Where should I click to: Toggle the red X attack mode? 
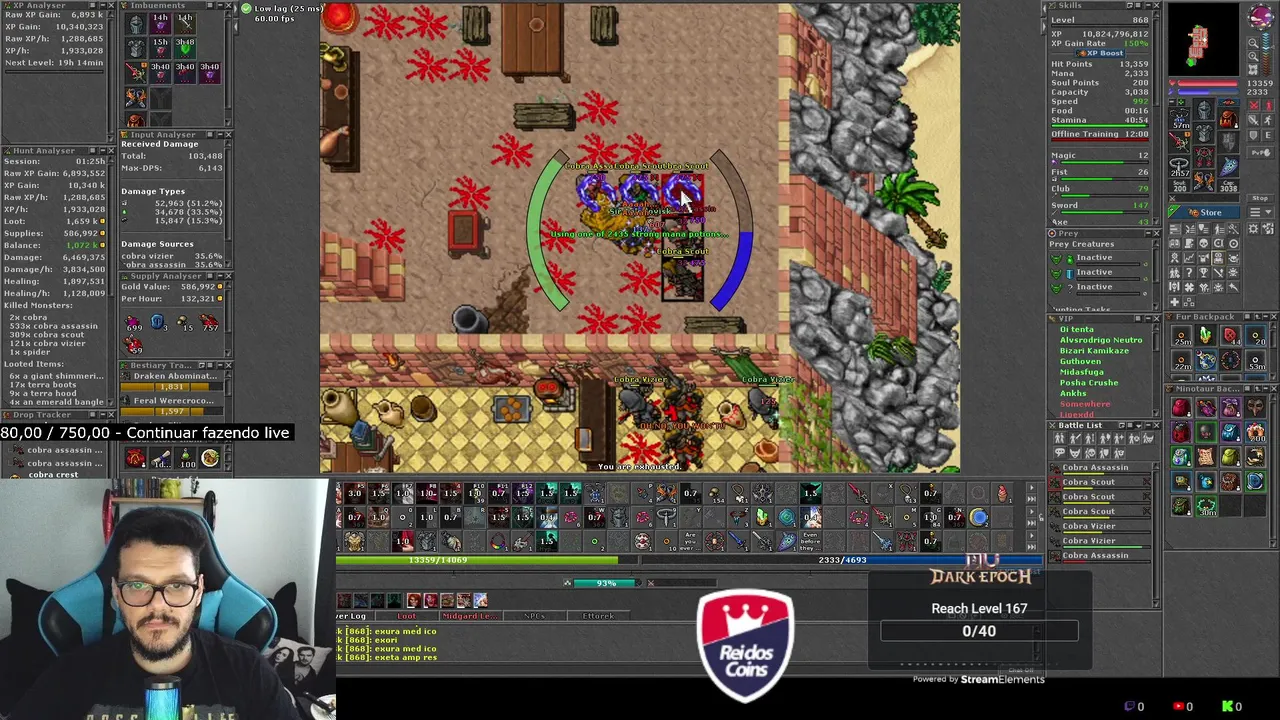pos(1254,105)
